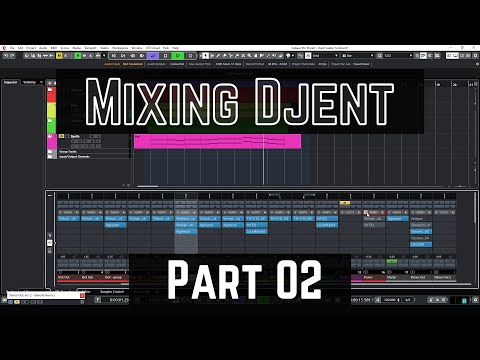Click the Stop transport button
This screenshot has width=480, height=360.
[x=165, y=56]
